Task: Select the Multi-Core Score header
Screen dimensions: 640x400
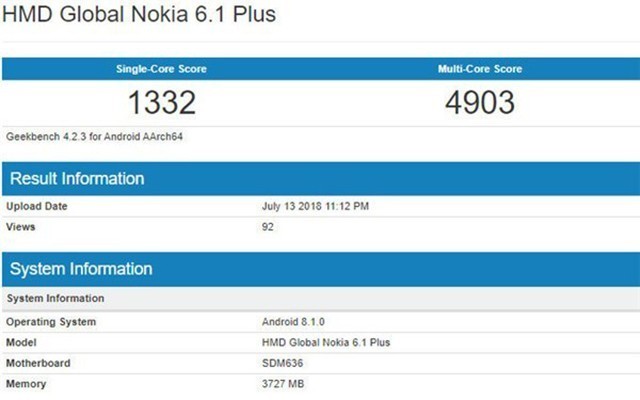Action: [x=480, y=69]
